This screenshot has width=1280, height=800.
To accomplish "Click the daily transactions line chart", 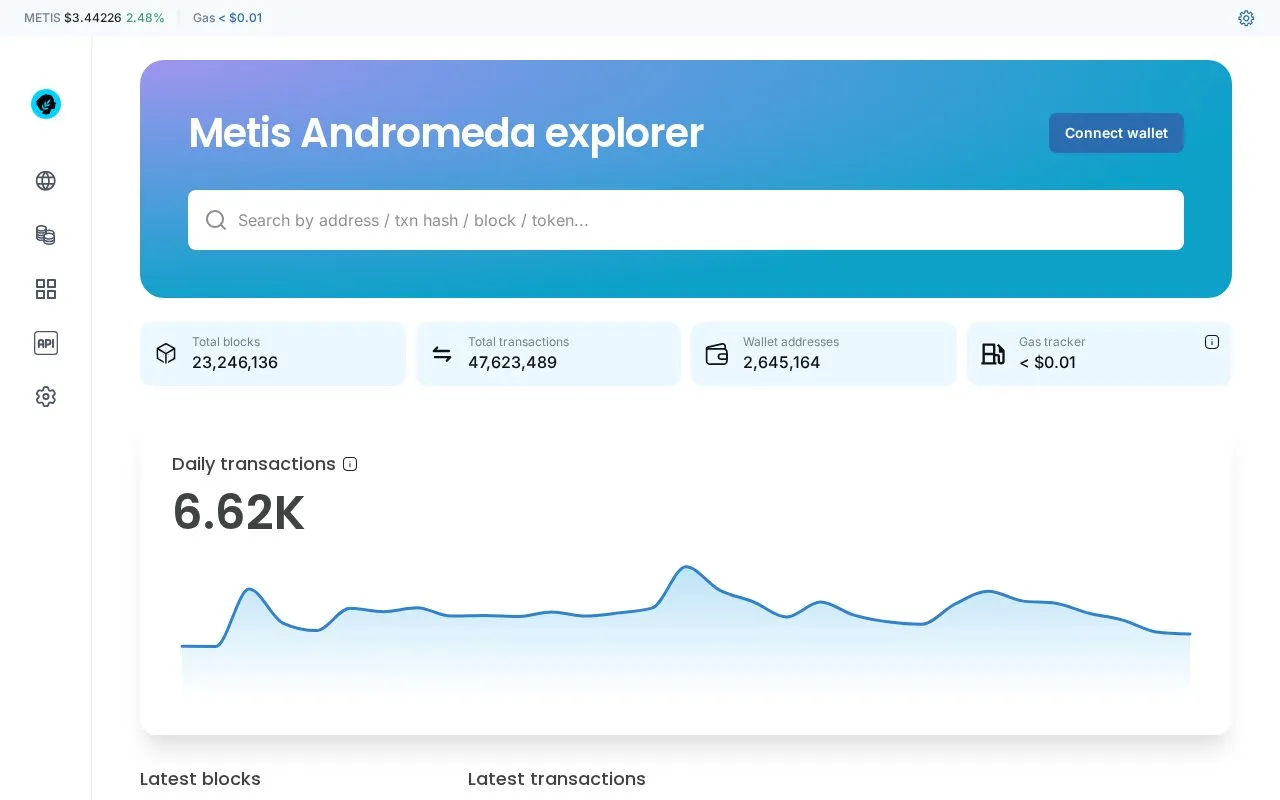I will pyautogui.click(x=686, y=625).
